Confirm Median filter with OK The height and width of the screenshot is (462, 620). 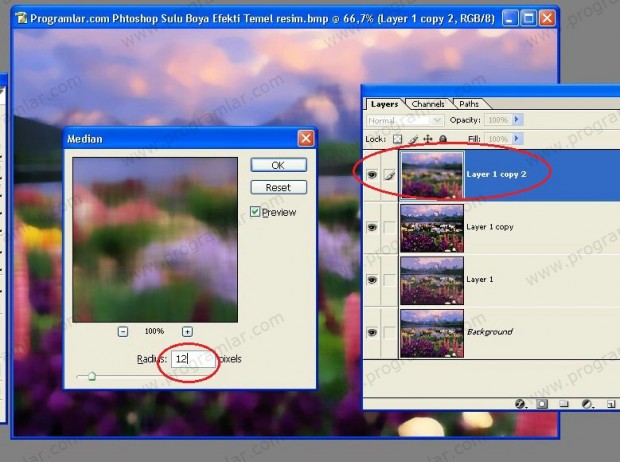pyautogui.click(x=278, y=165)
